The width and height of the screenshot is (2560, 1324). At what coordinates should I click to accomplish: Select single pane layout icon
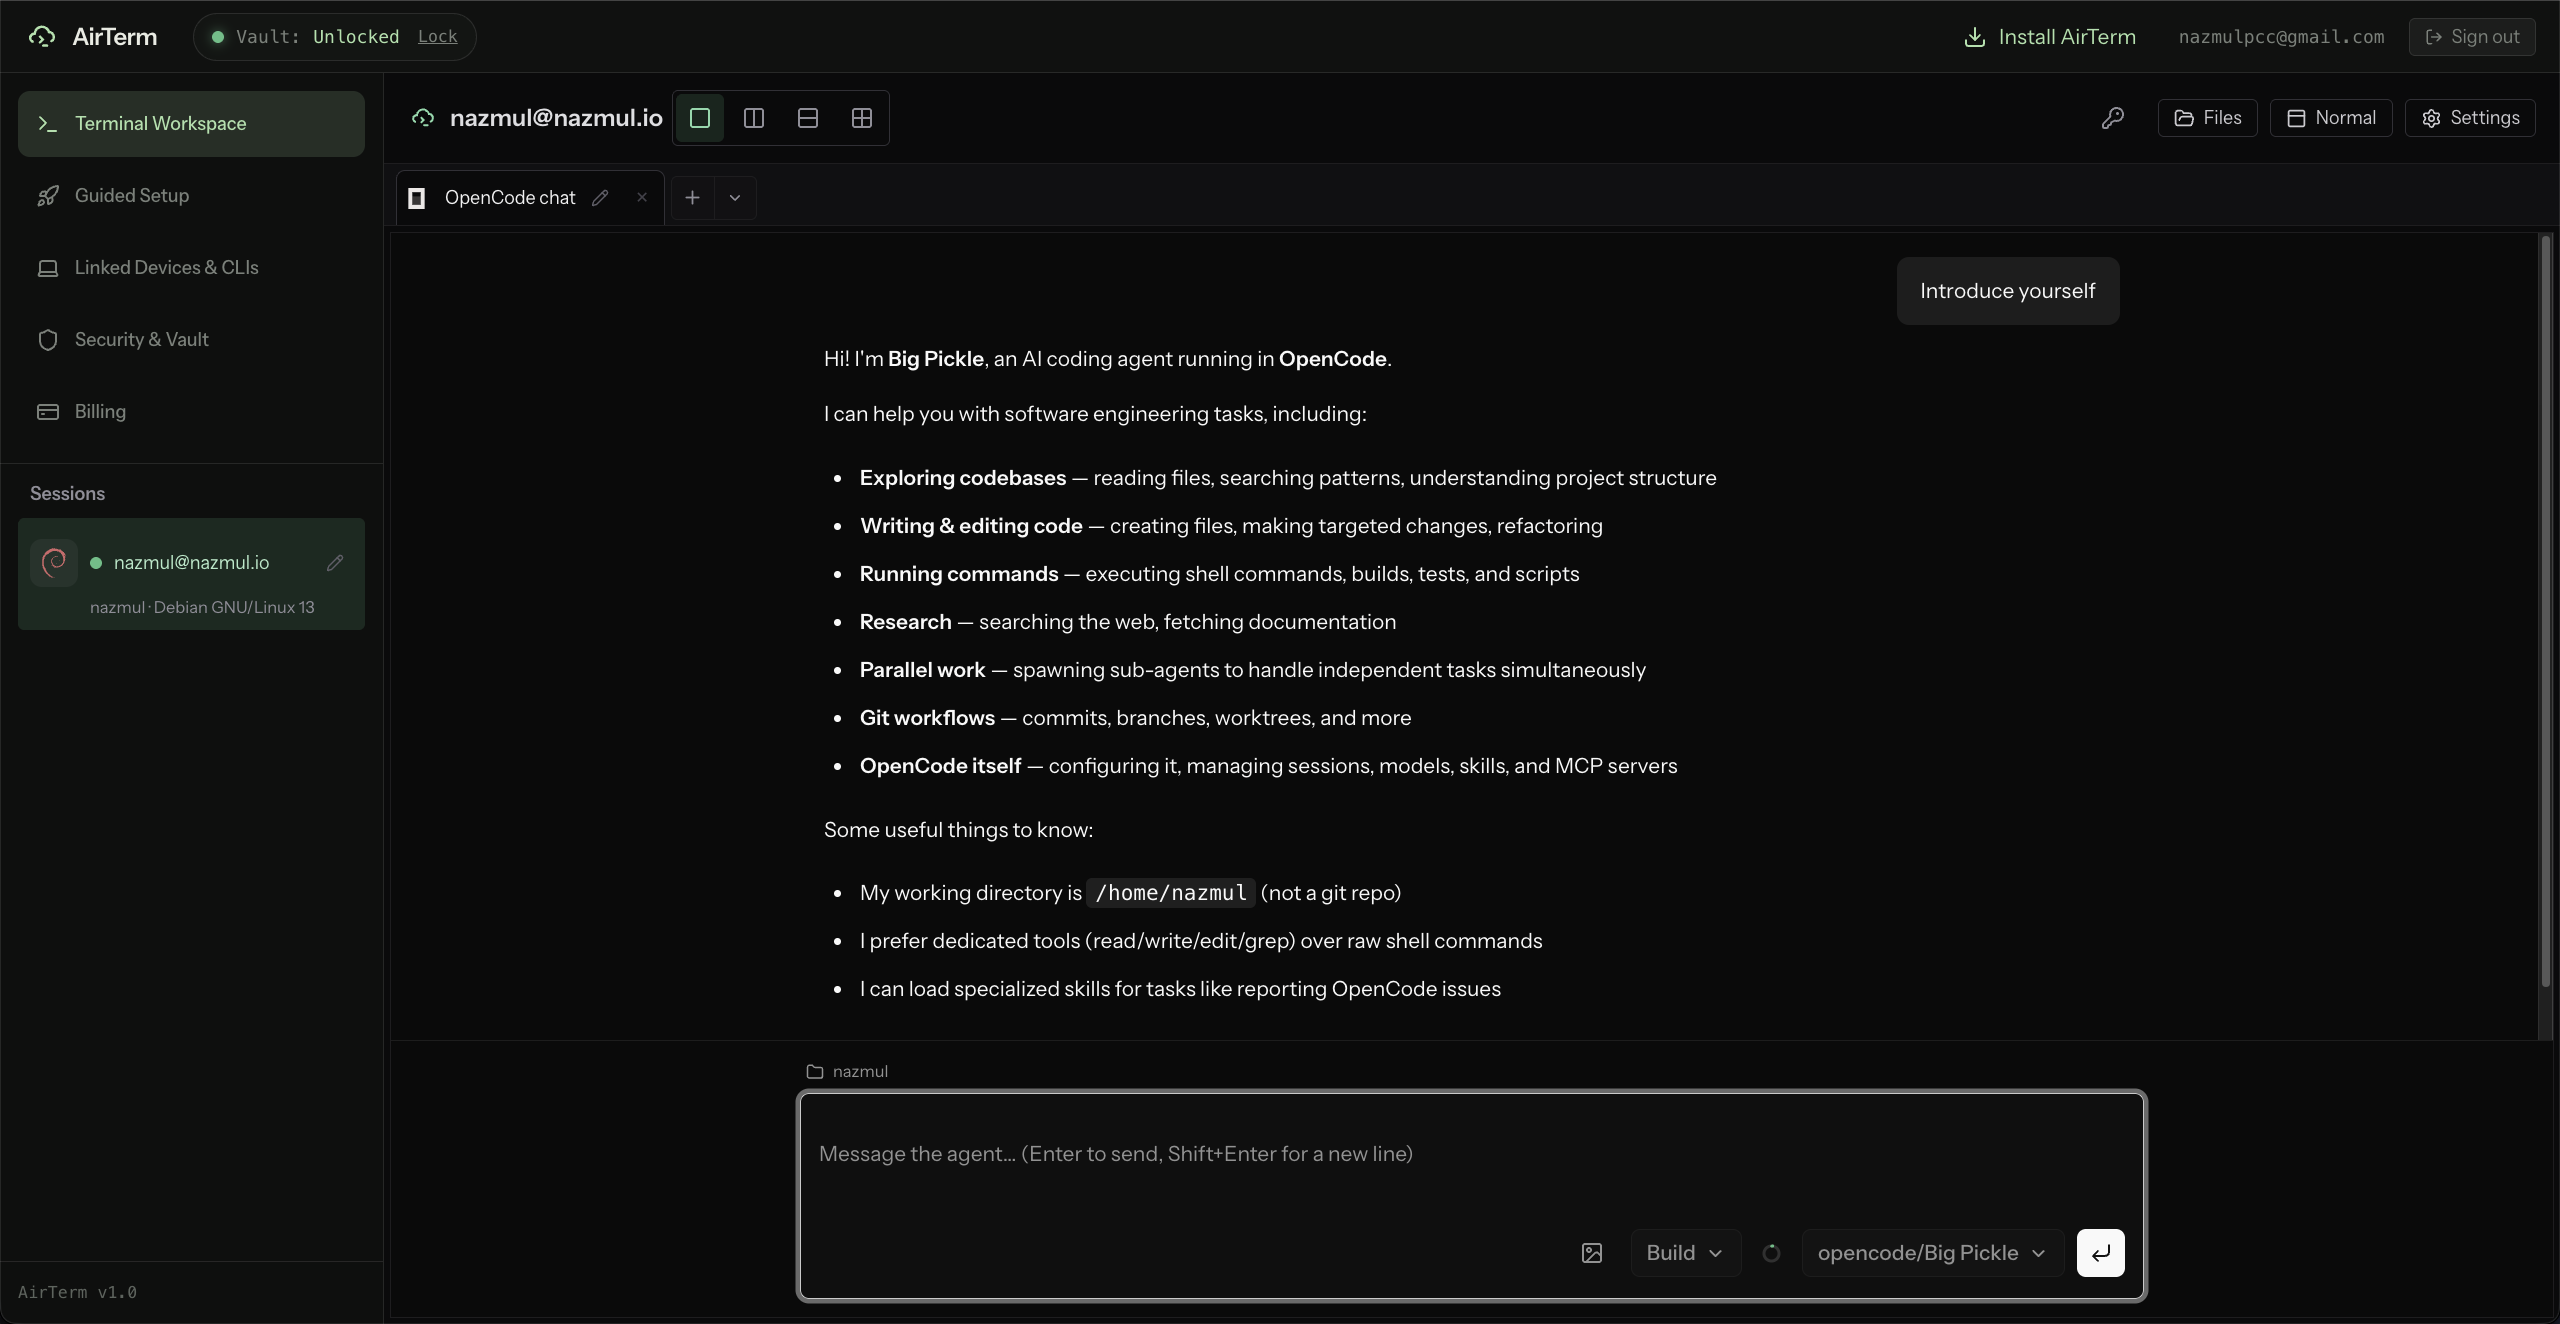tap(700, 118)
